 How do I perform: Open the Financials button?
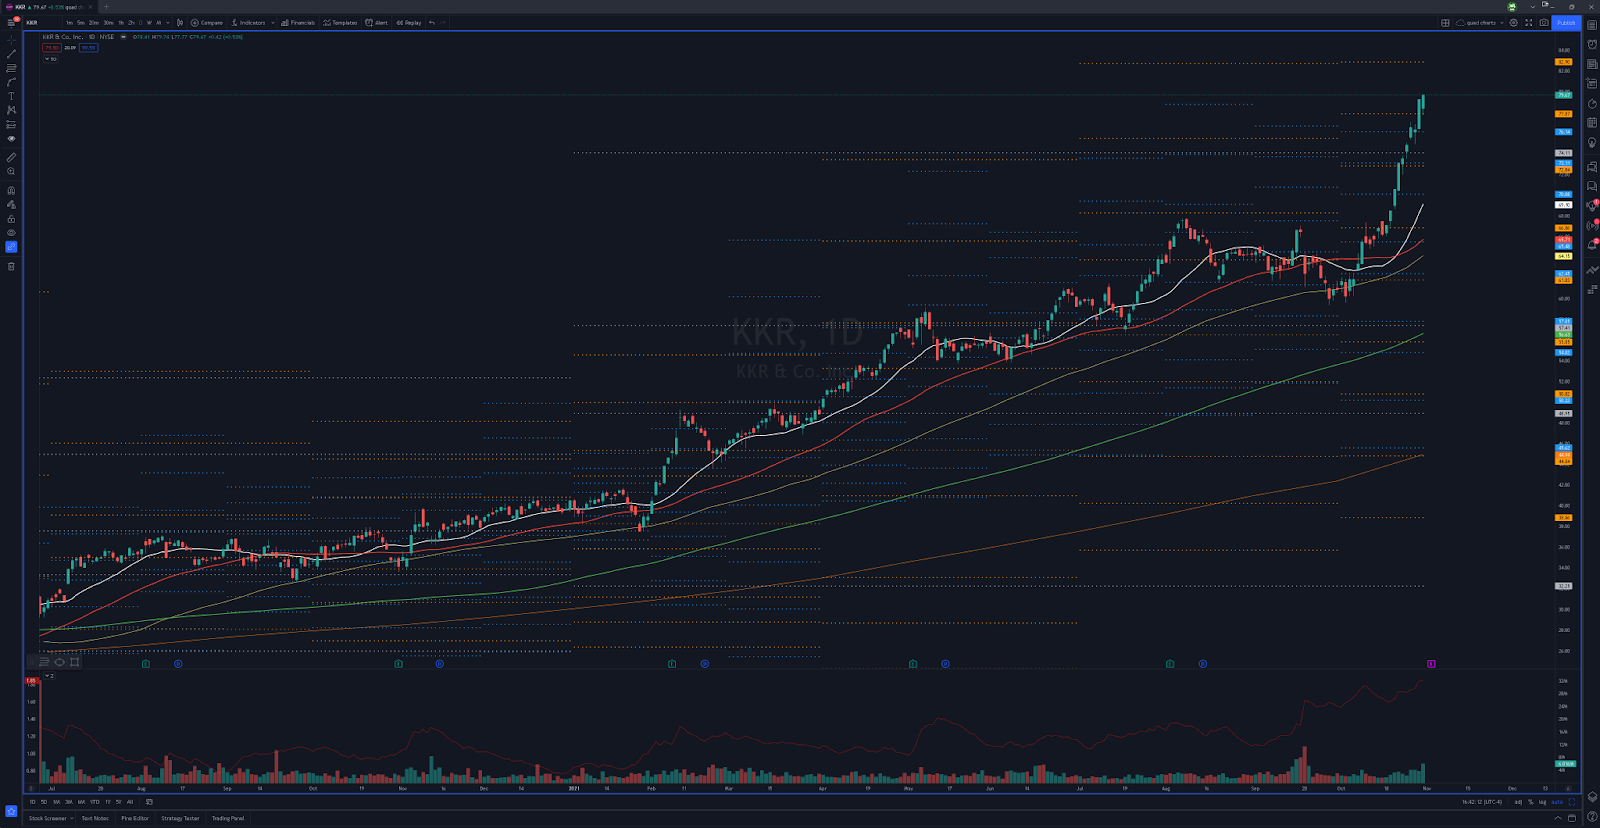298,22
